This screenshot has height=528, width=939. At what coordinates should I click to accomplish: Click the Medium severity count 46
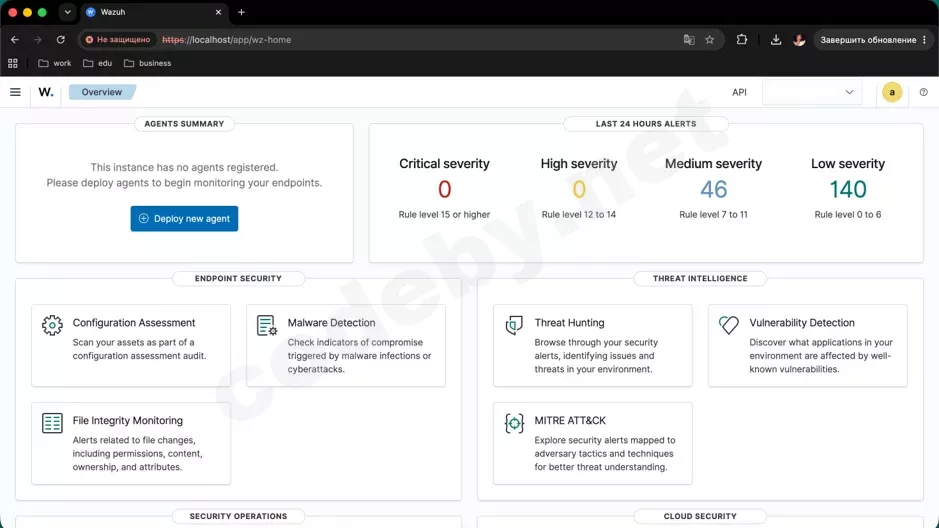coord(713,189)
